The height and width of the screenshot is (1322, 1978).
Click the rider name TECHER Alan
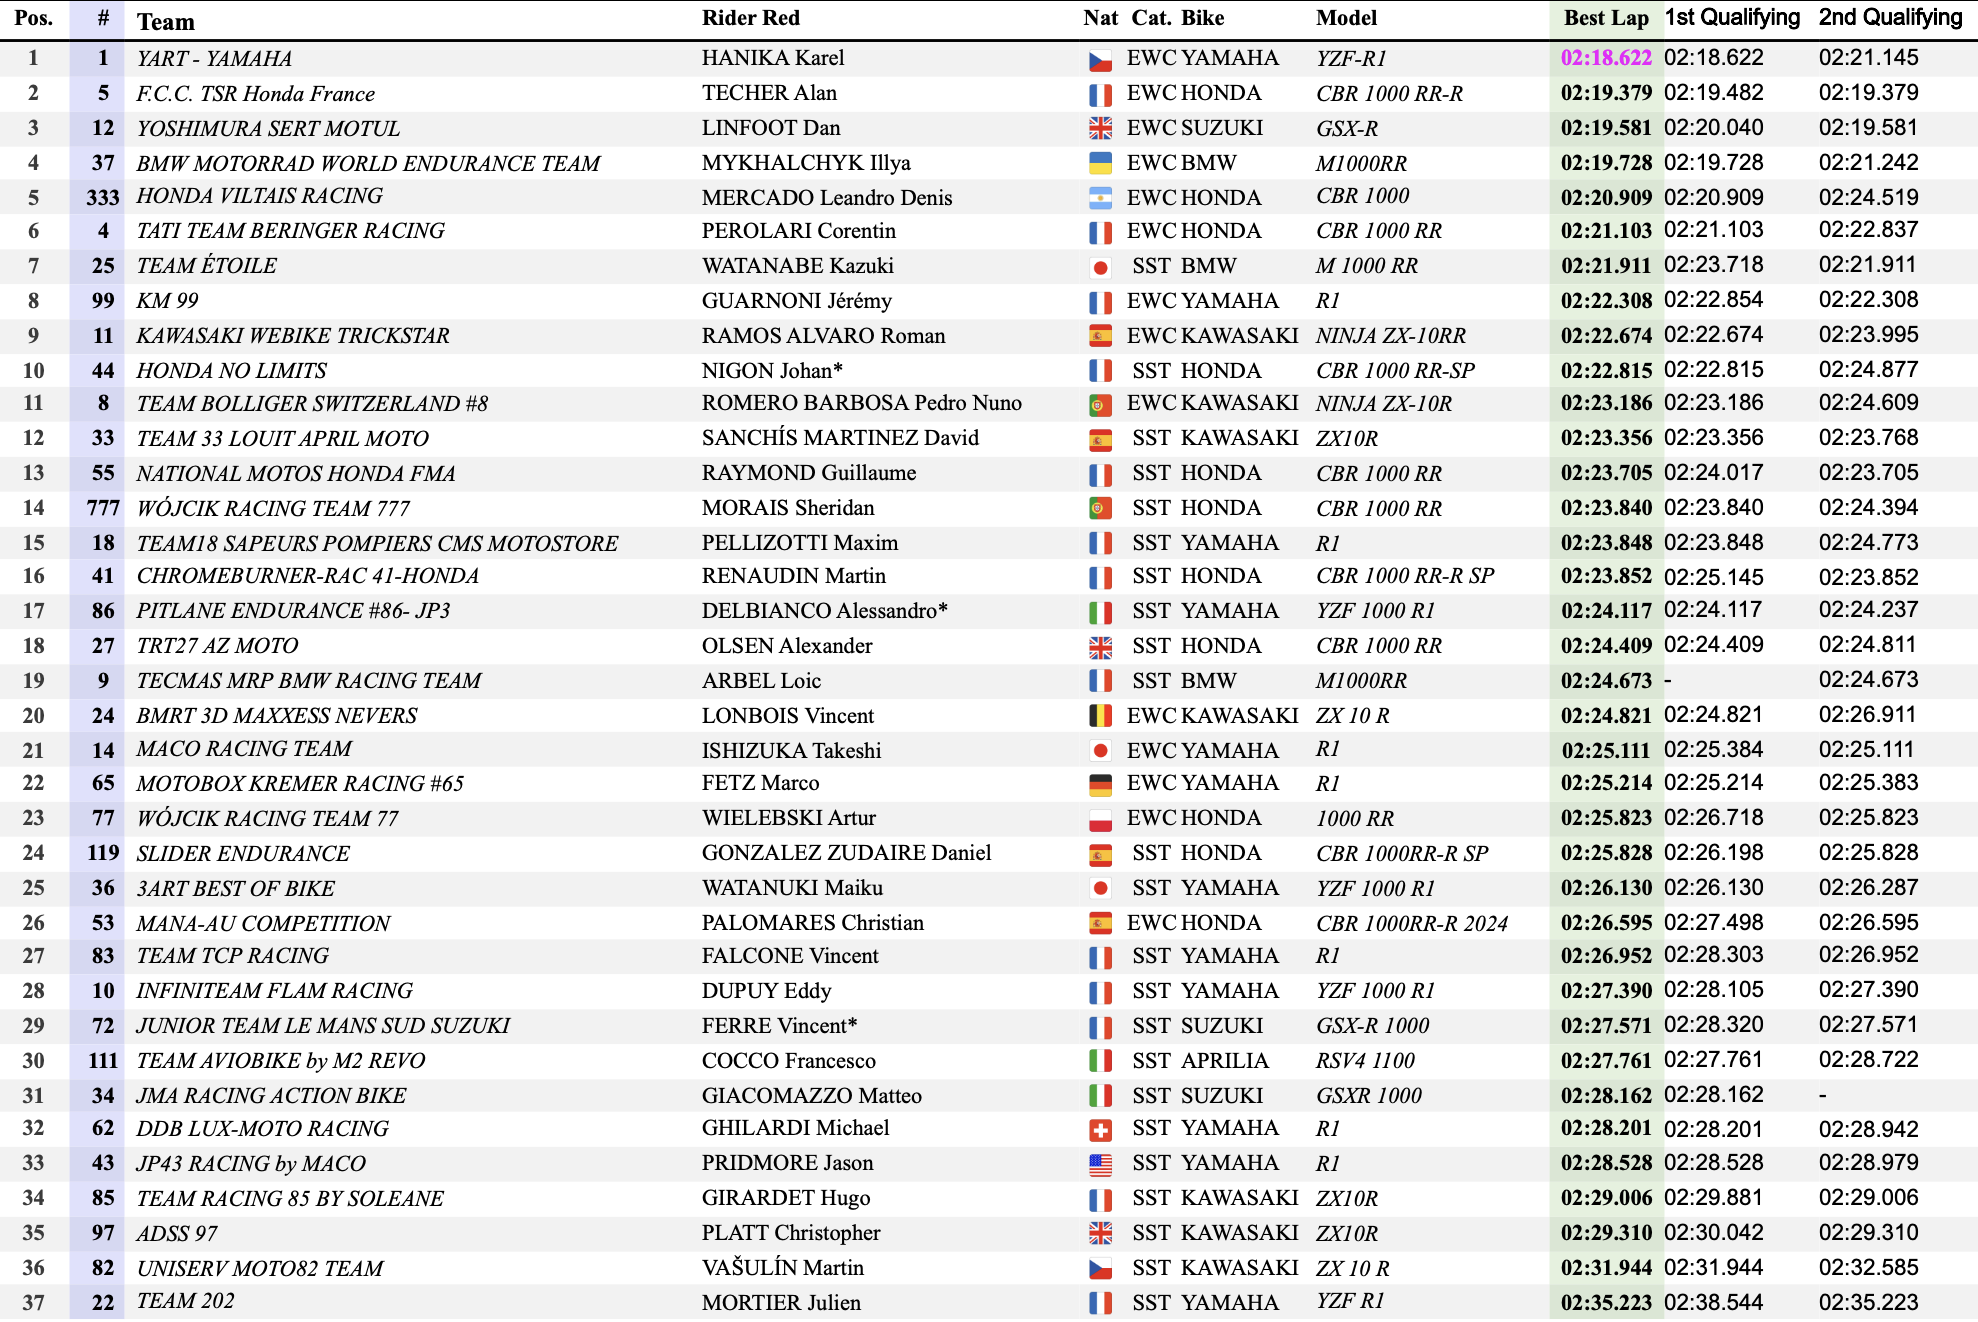tap(769, 93)
